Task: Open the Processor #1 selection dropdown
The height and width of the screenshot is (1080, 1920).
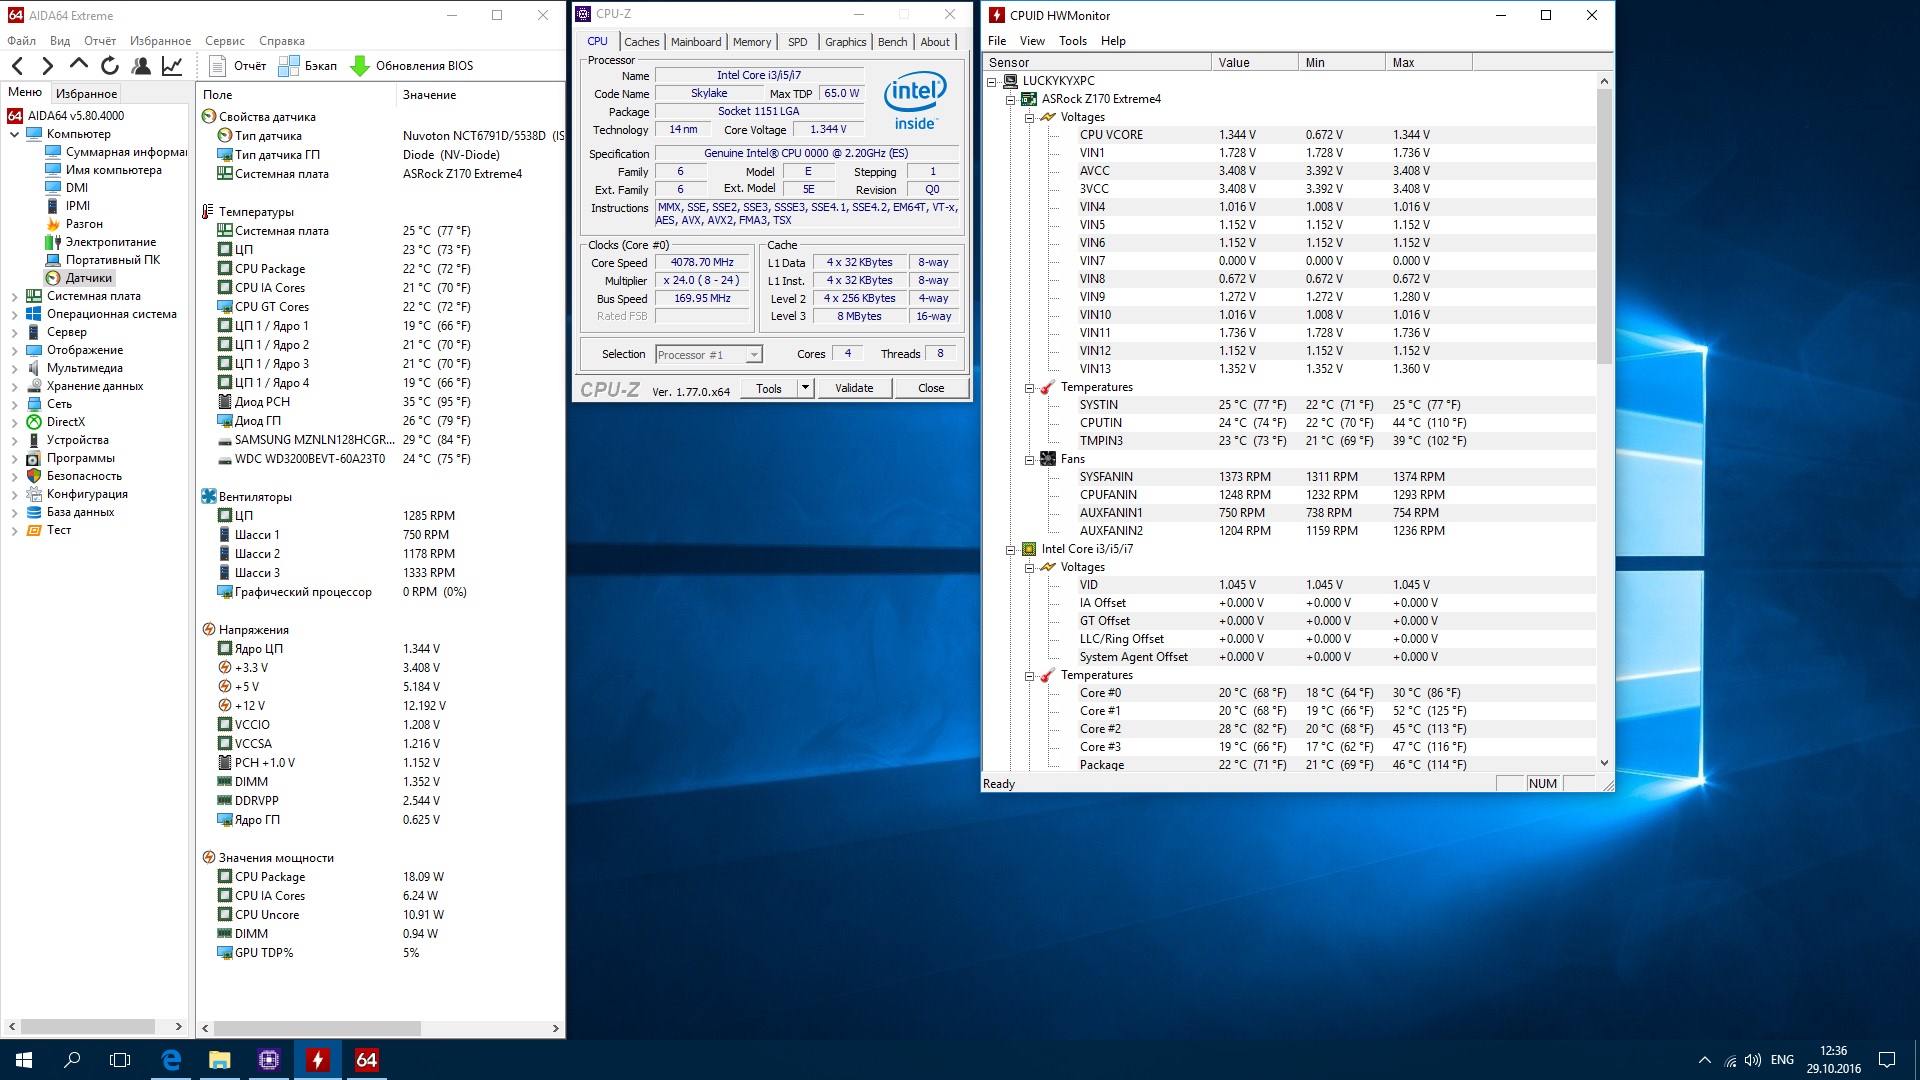Action: pyautogui.click(x=754, y=355)
